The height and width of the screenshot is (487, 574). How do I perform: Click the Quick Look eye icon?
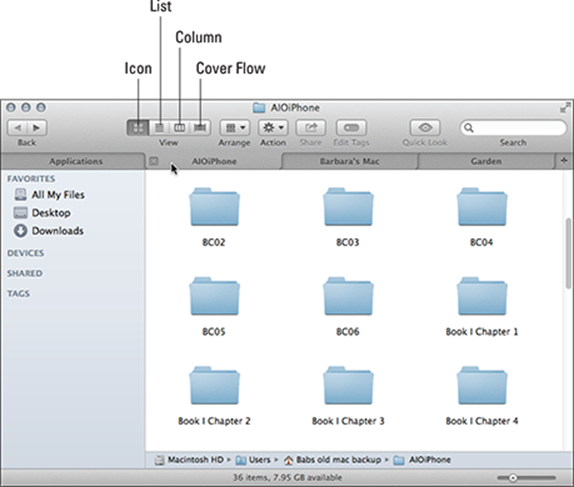[425, 128]
